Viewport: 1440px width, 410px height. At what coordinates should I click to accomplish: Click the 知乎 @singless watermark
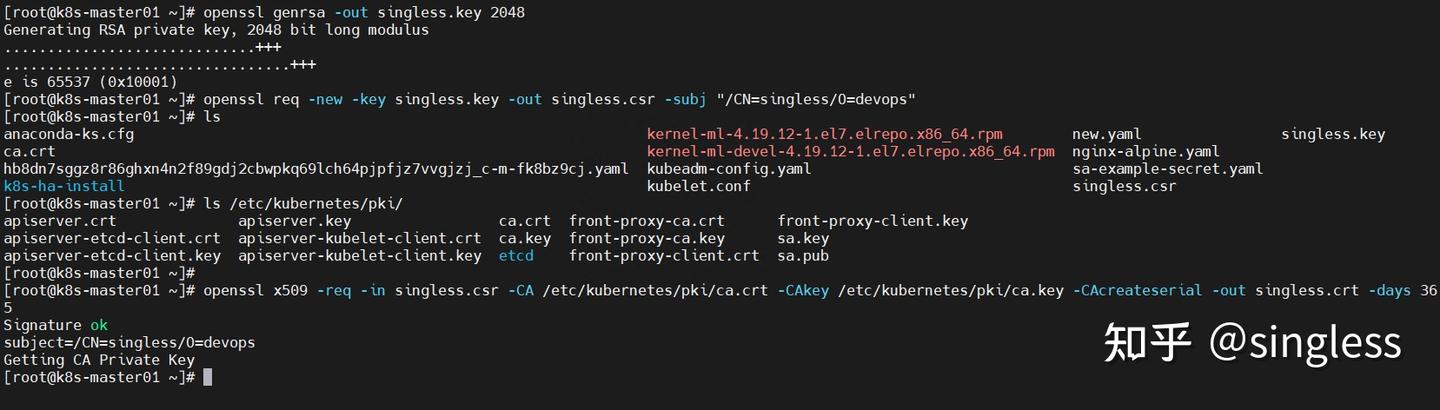[x=1252, y=343]
